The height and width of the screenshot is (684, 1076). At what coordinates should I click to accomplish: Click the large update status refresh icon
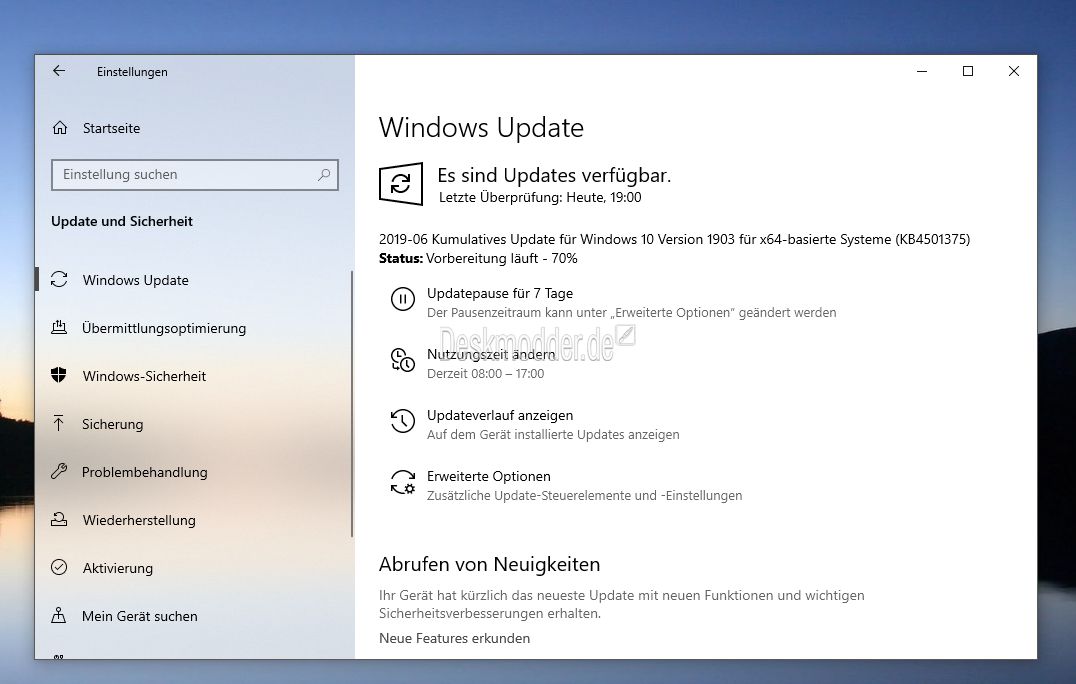point(401,184)
